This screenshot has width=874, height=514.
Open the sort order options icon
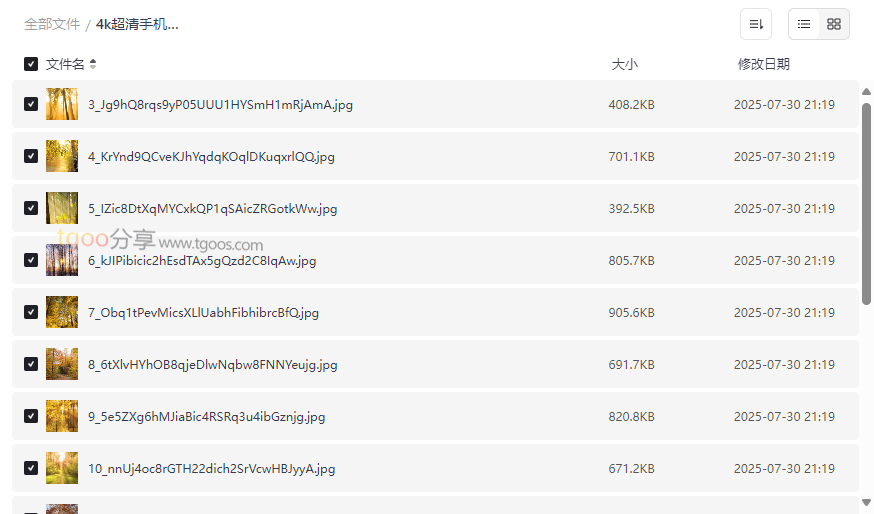(x=756, y=24)
